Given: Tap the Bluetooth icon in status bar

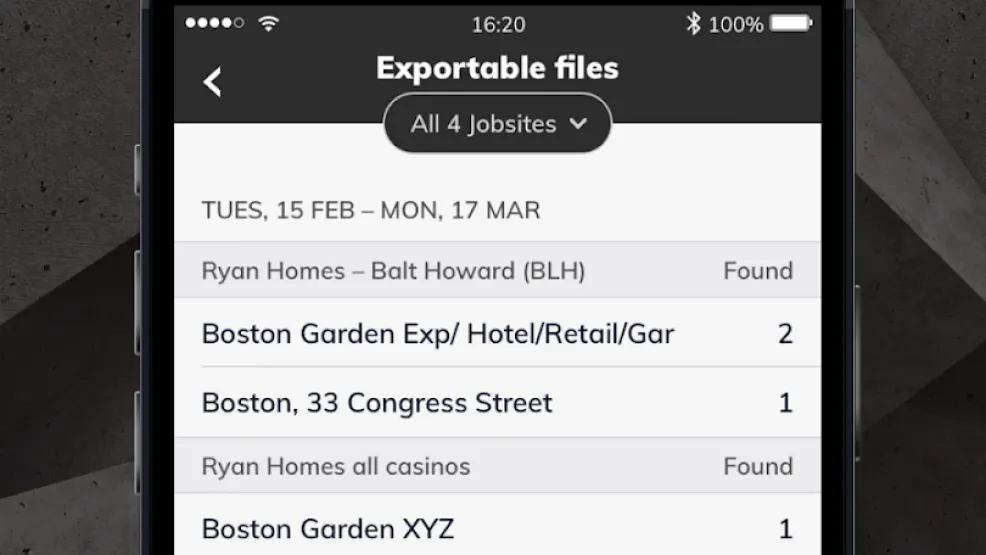Looking at the screenshot, I should [693, 24].
